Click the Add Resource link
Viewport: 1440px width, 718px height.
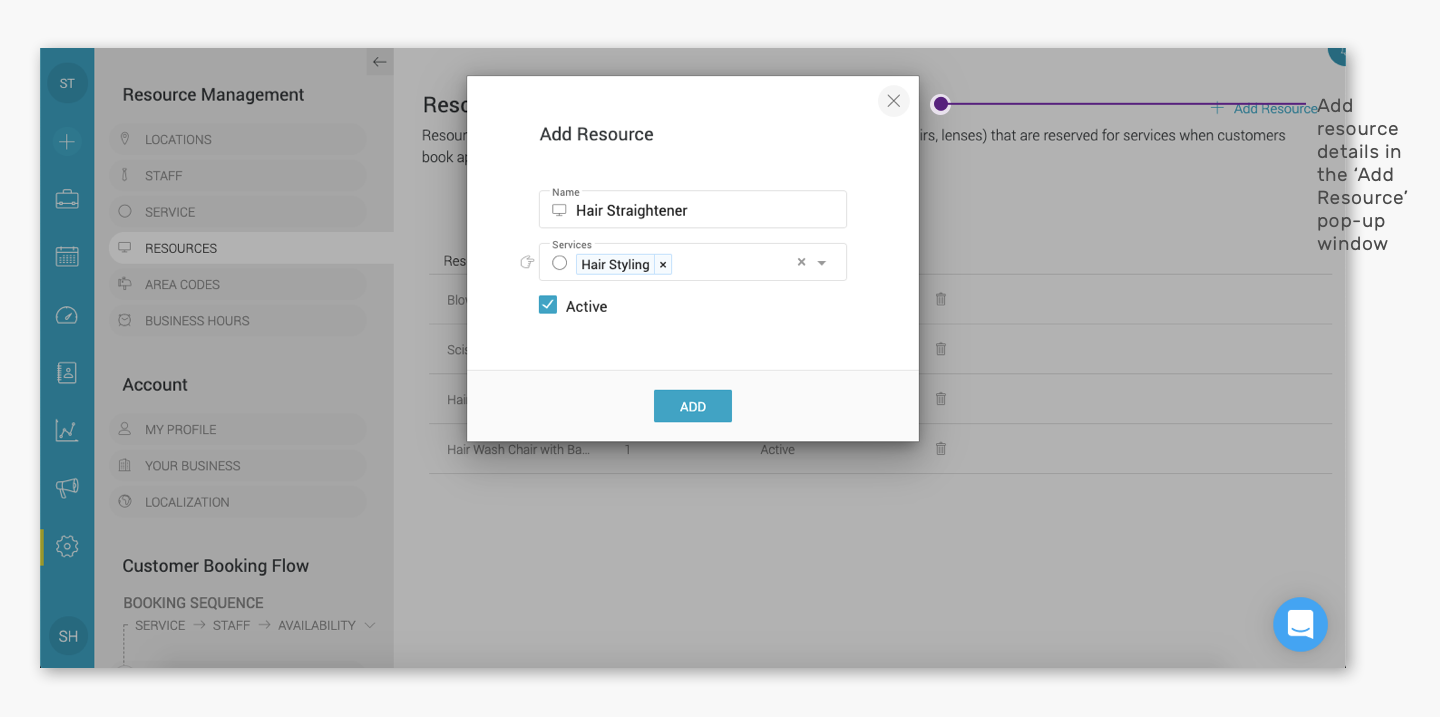point(1264,108)
